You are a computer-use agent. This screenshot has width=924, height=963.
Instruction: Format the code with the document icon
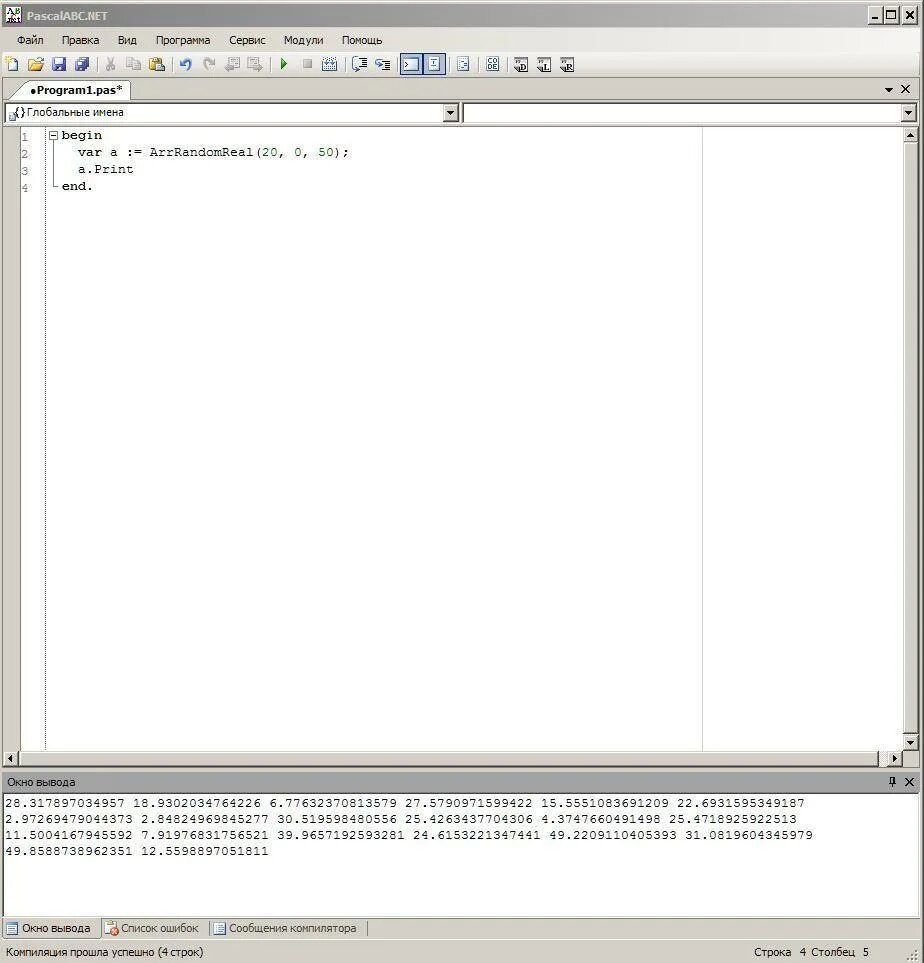click(463, 64)
